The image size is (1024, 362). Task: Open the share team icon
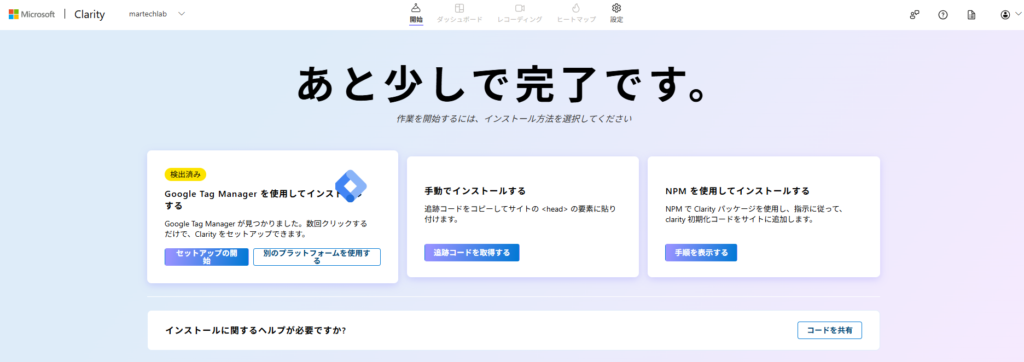[914, 15]
